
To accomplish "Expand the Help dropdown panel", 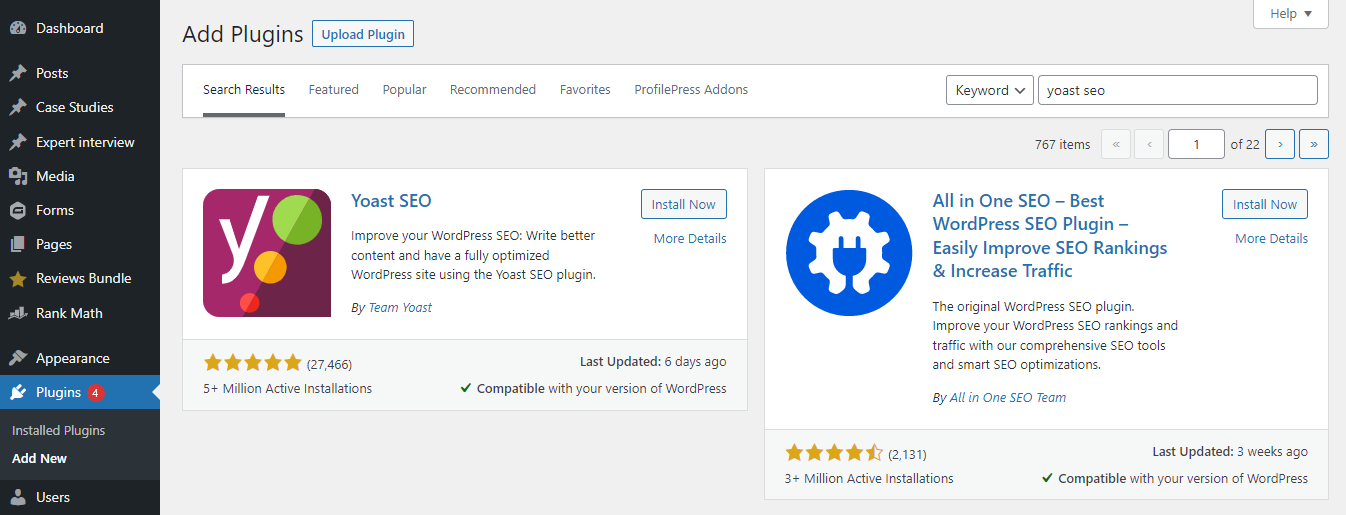I will click(1291, 14).
